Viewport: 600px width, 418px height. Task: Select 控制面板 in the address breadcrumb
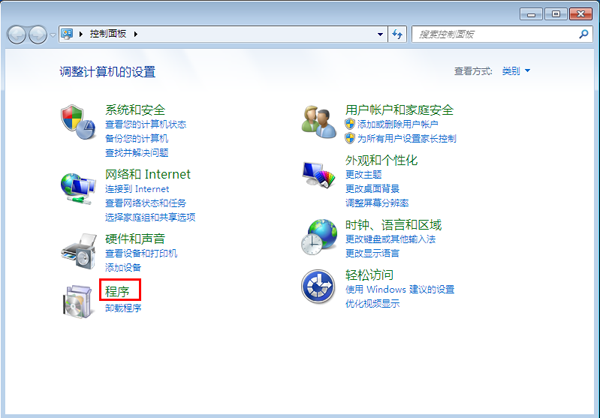110,35
